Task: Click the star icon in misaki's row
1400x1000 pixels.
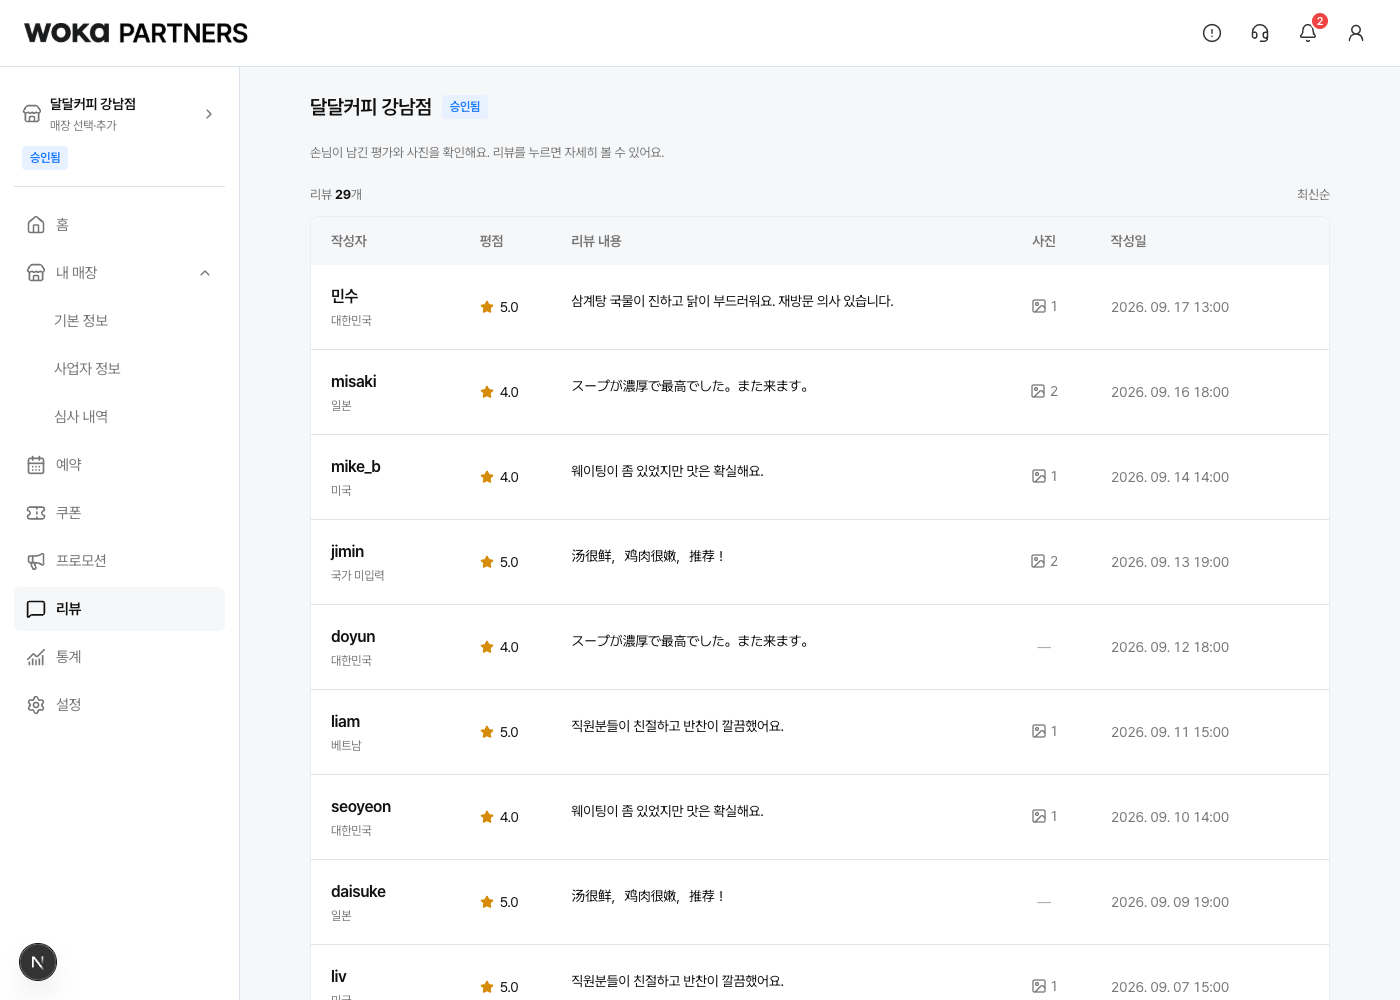Action: (x=487, y=392)
